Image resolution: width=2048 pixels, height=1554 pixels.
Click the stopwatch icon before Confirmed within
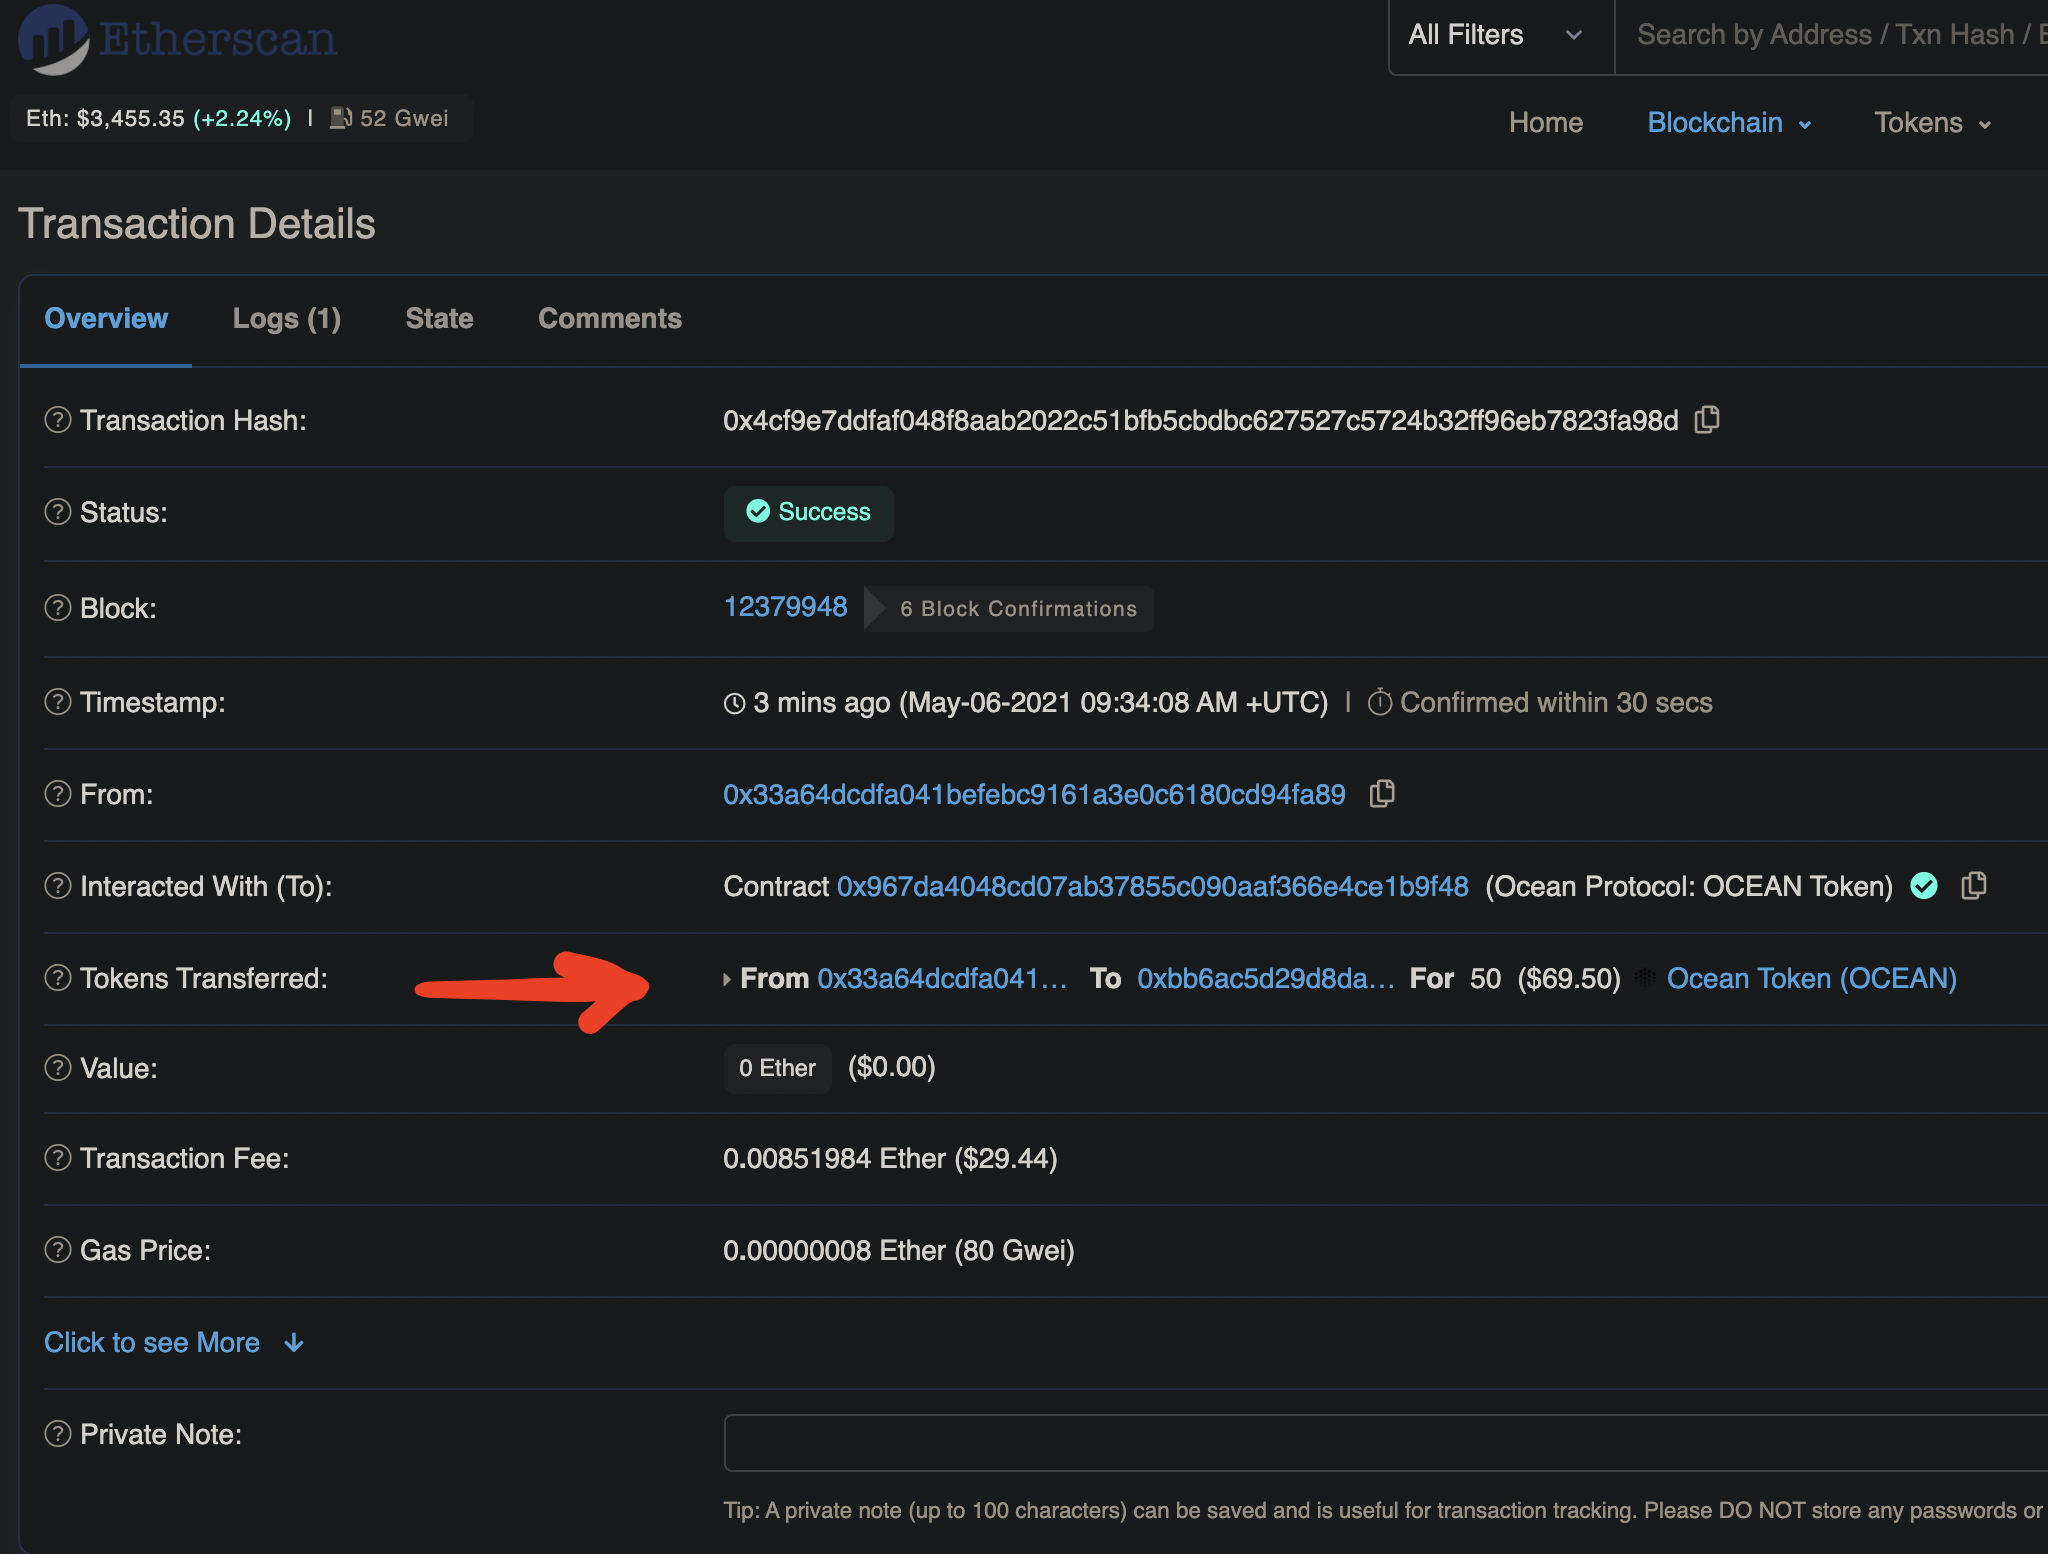[x=1380, y=702]
